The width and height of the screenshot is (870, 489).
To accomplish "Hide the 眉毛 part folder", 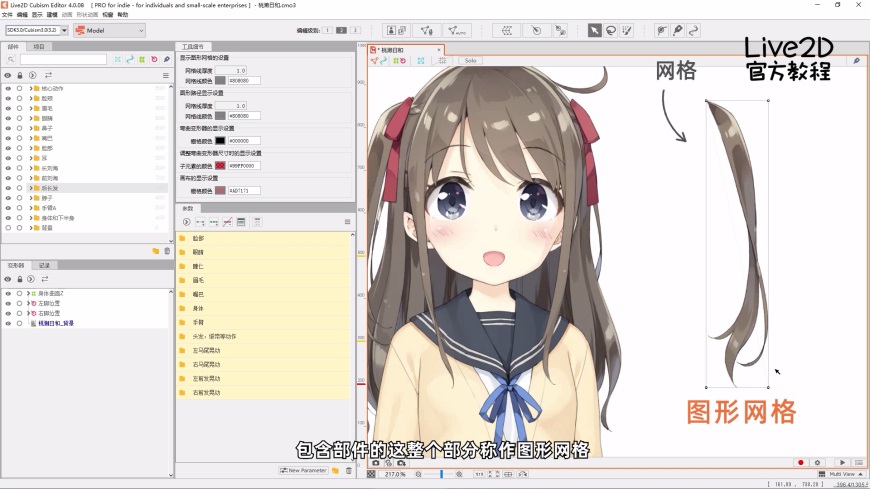I will pos(8,108).
